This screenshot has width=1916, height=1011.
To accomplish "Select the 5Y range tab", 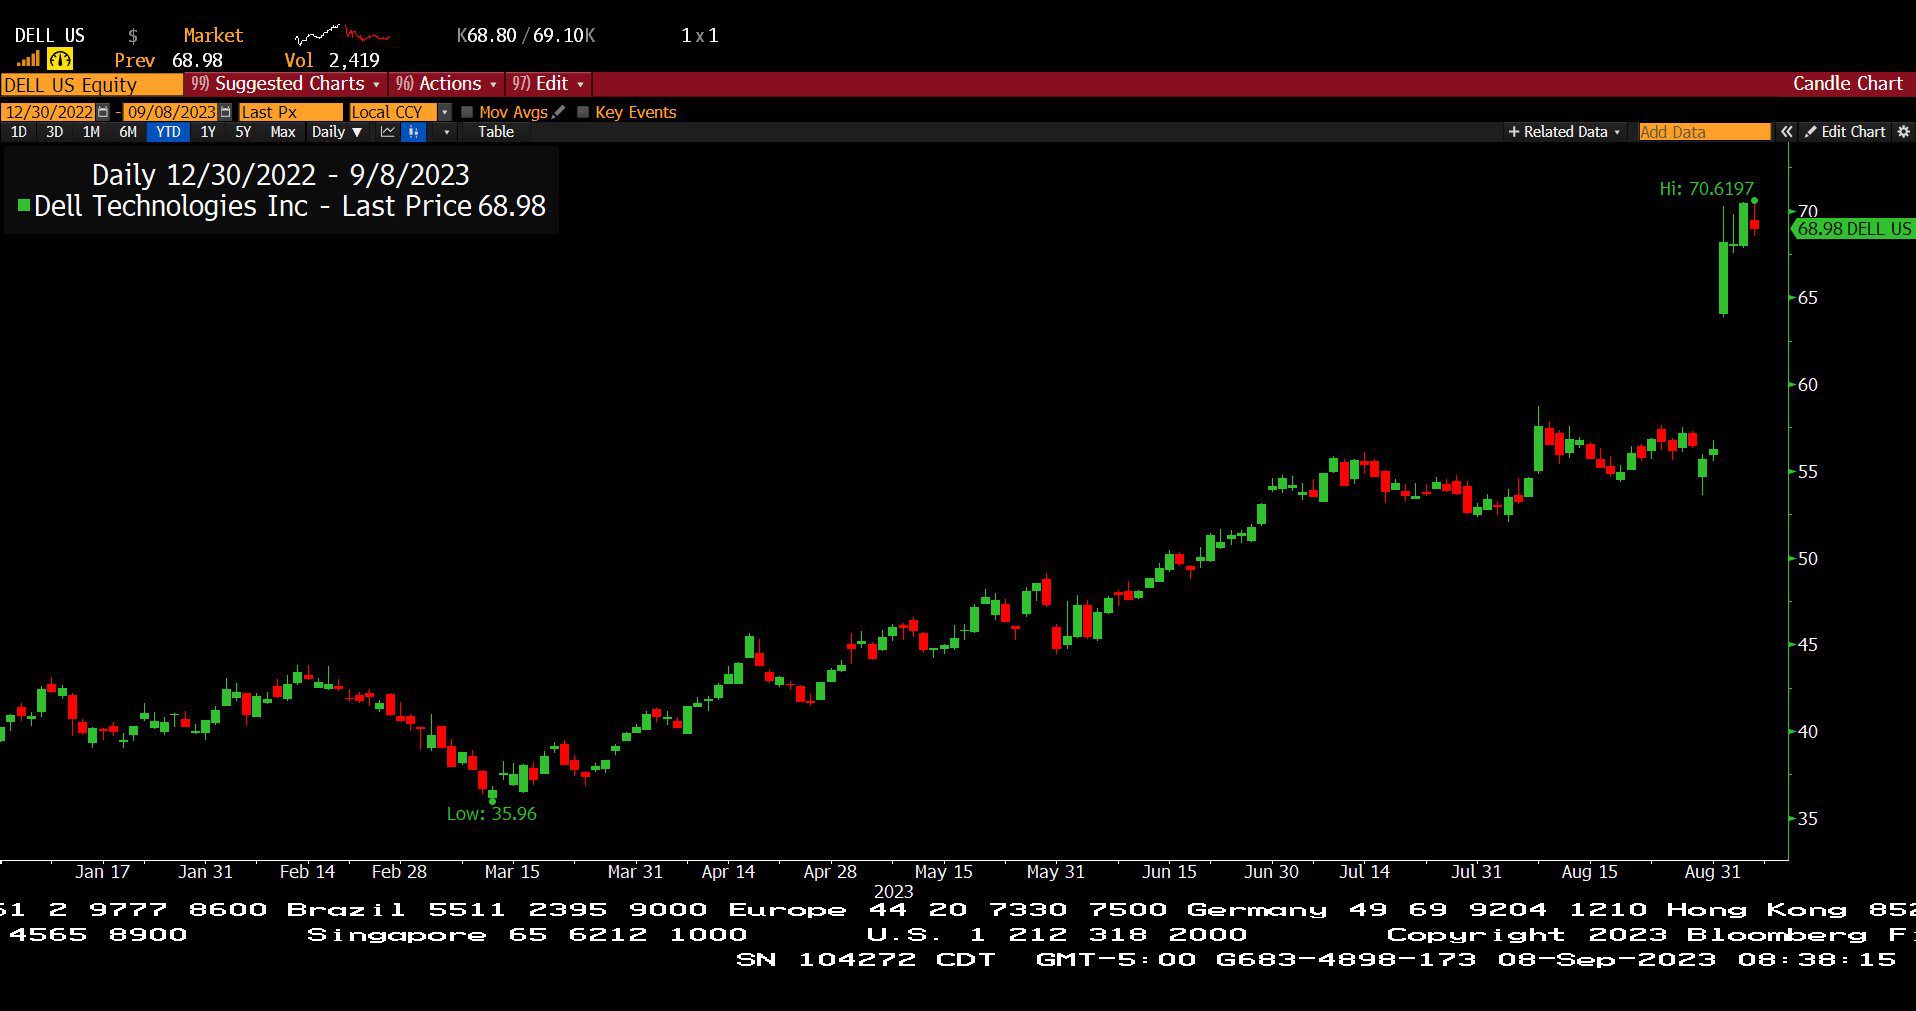I will click(x=243, y=132).
